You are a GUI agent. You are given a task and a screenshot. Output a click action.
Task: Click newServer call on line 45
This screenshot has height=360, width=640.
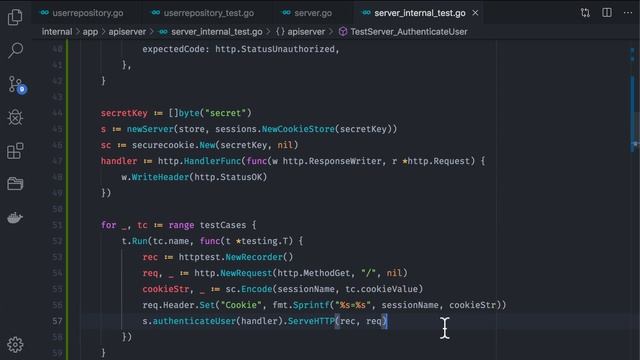(150, 129)
